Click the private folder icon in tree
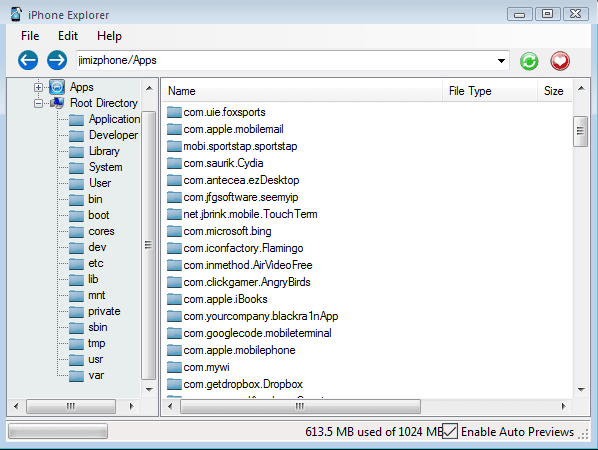This screenshot has height=450, width=598. pos(76,312)
